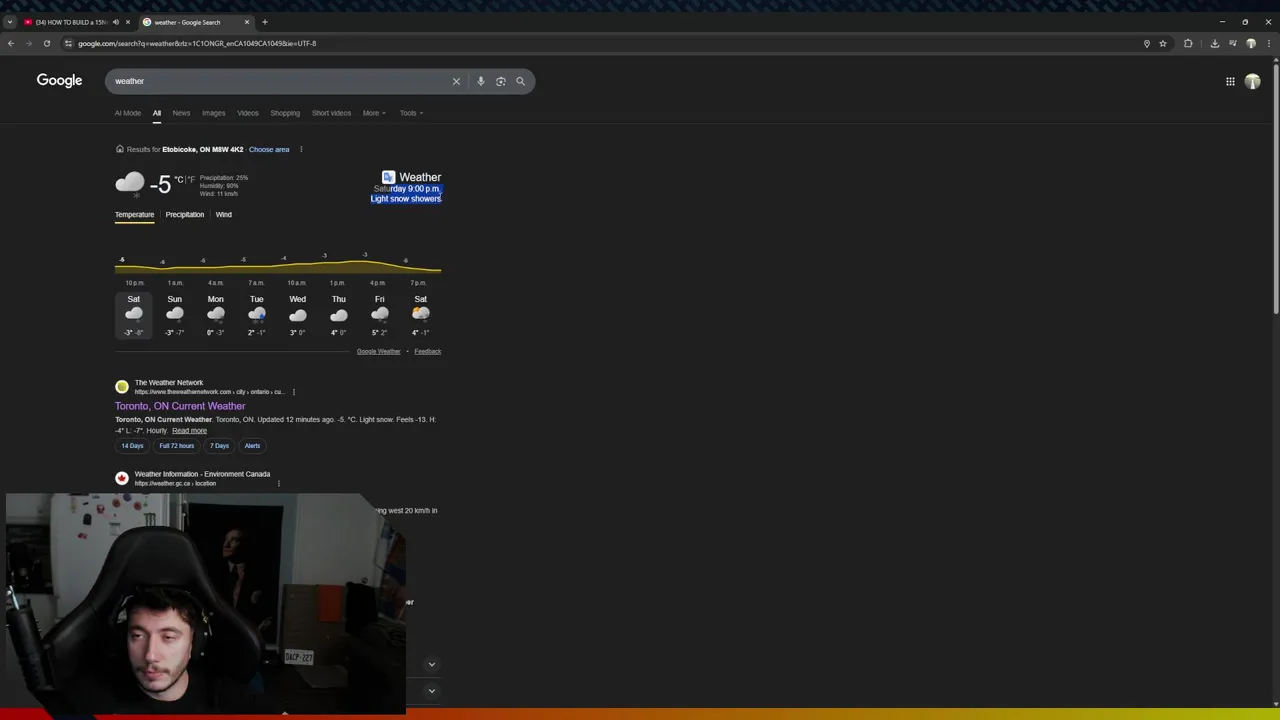1280x720 pixels.
Task: Click the page vertical scrollbar thumb
Action: click(x=1276, y=188)
